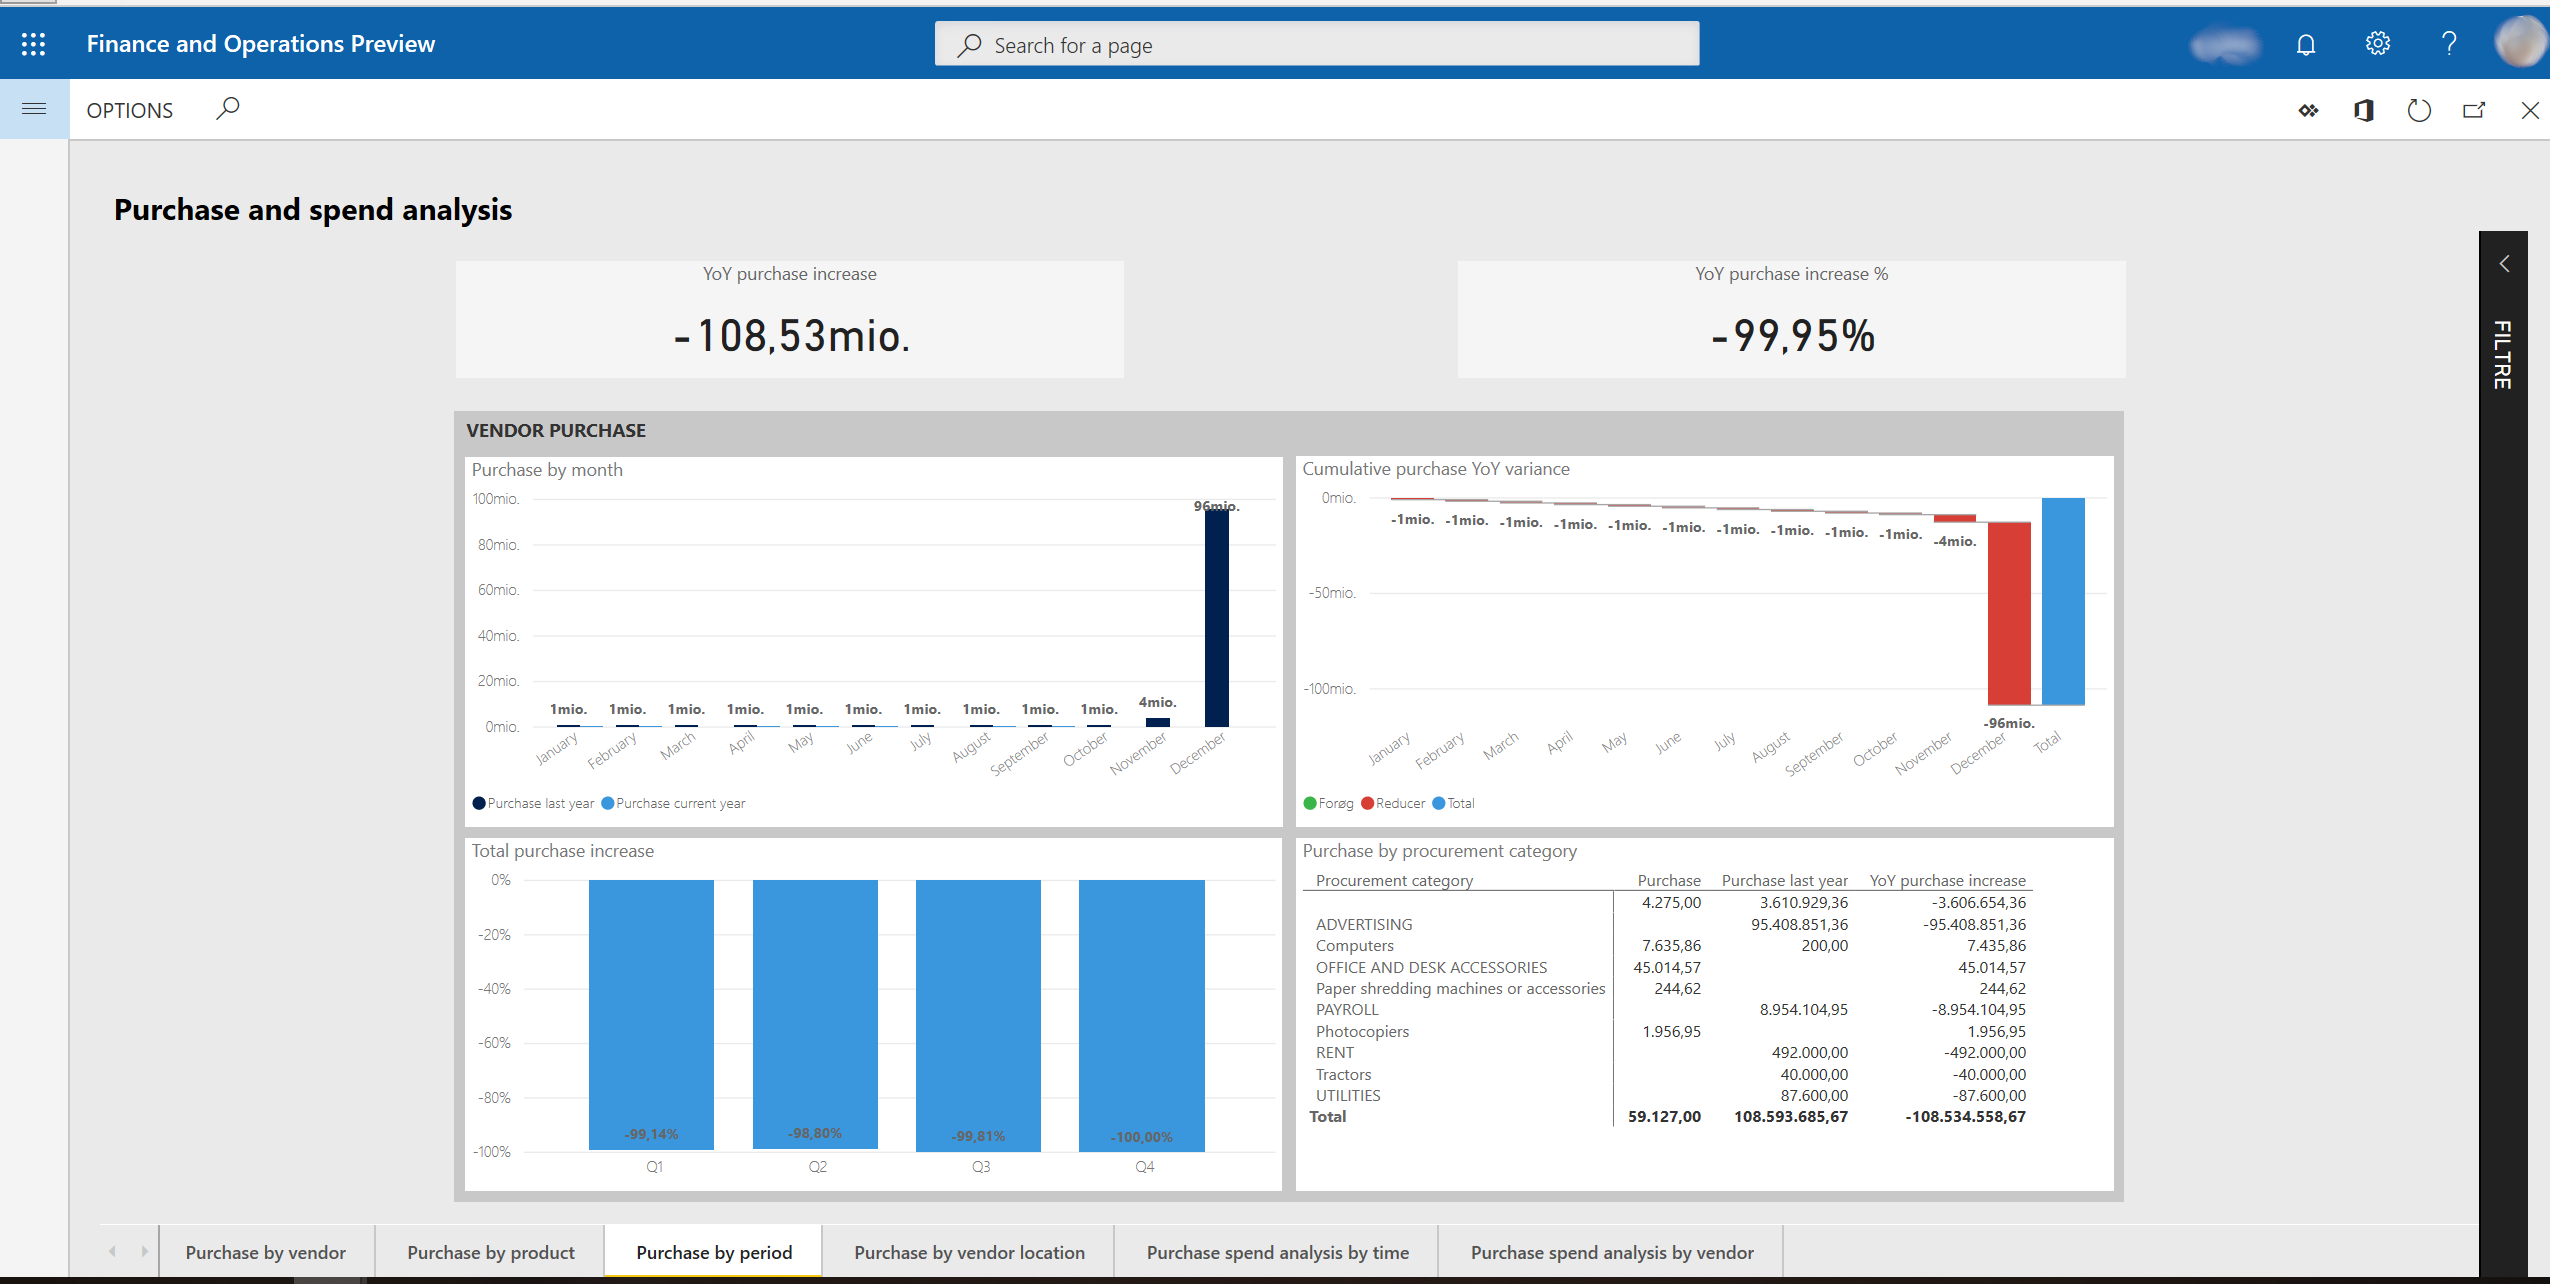Click the filter panel toggle icon
Screen dimensions: 2550x1284
coord(2504,267)
